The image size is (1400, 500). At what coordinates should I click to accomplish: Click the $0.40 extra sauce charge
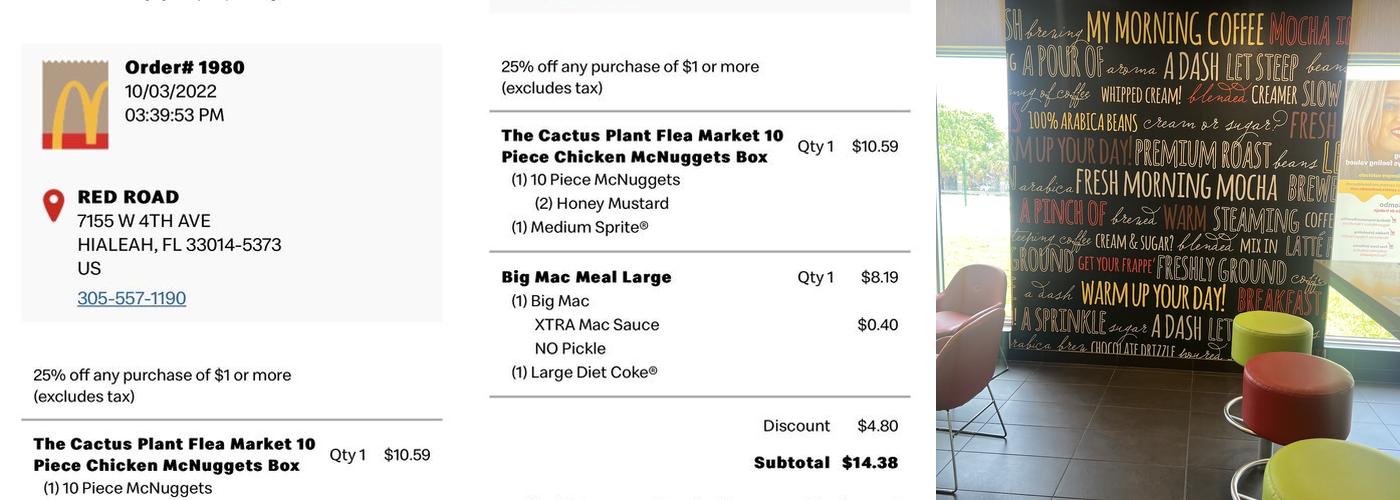pyautogui.click(x=877, y=325)
